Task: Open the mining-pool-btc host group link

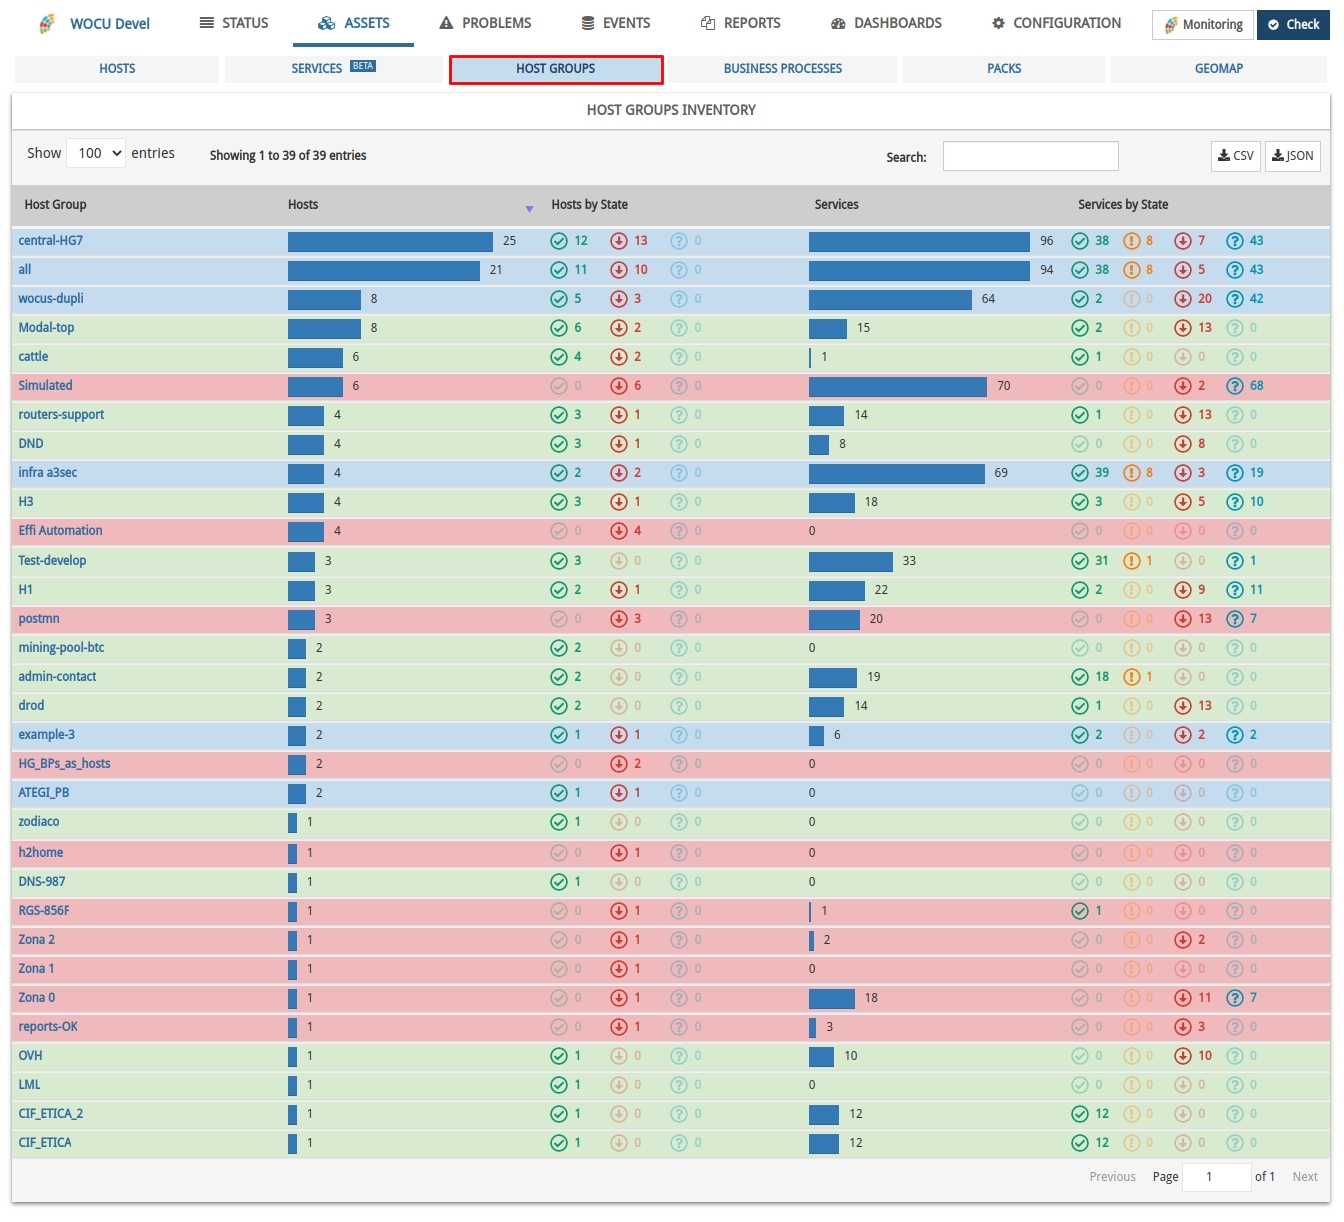Action: click(x=61, y=648)
